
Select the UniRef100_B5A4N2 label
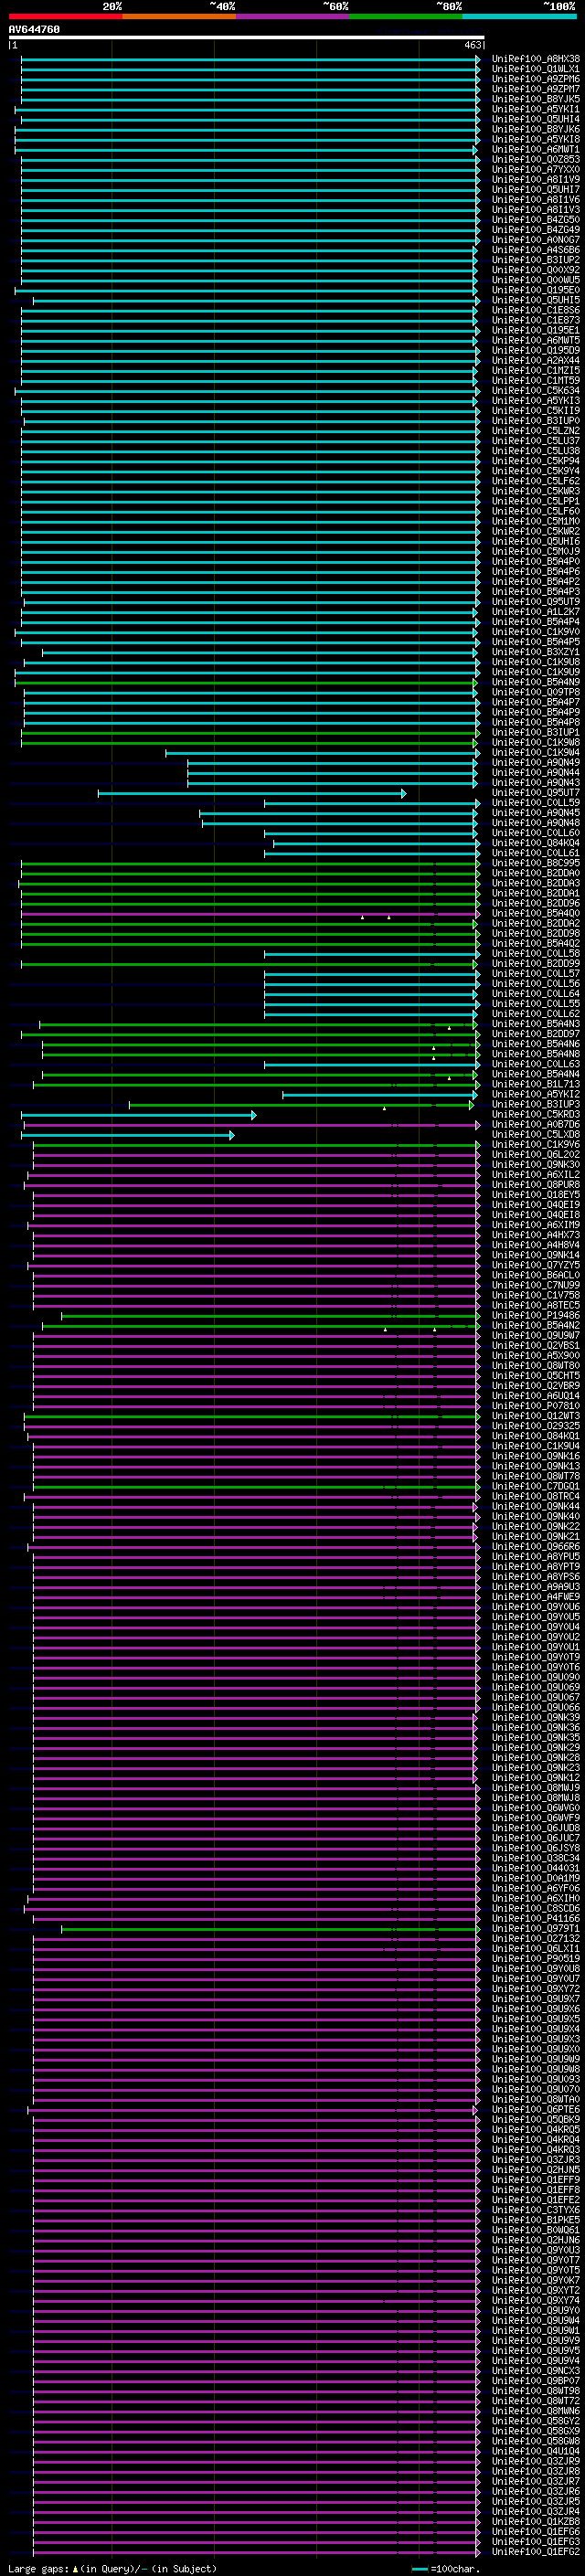click(x=536, y=1326)
